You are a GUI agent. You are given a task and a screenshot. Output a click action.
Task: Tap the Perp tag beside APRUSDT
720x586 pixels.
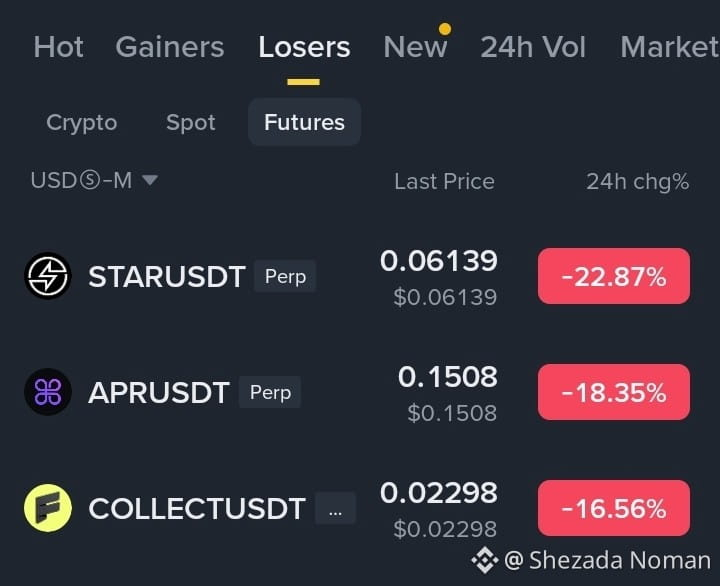[270, 392]
